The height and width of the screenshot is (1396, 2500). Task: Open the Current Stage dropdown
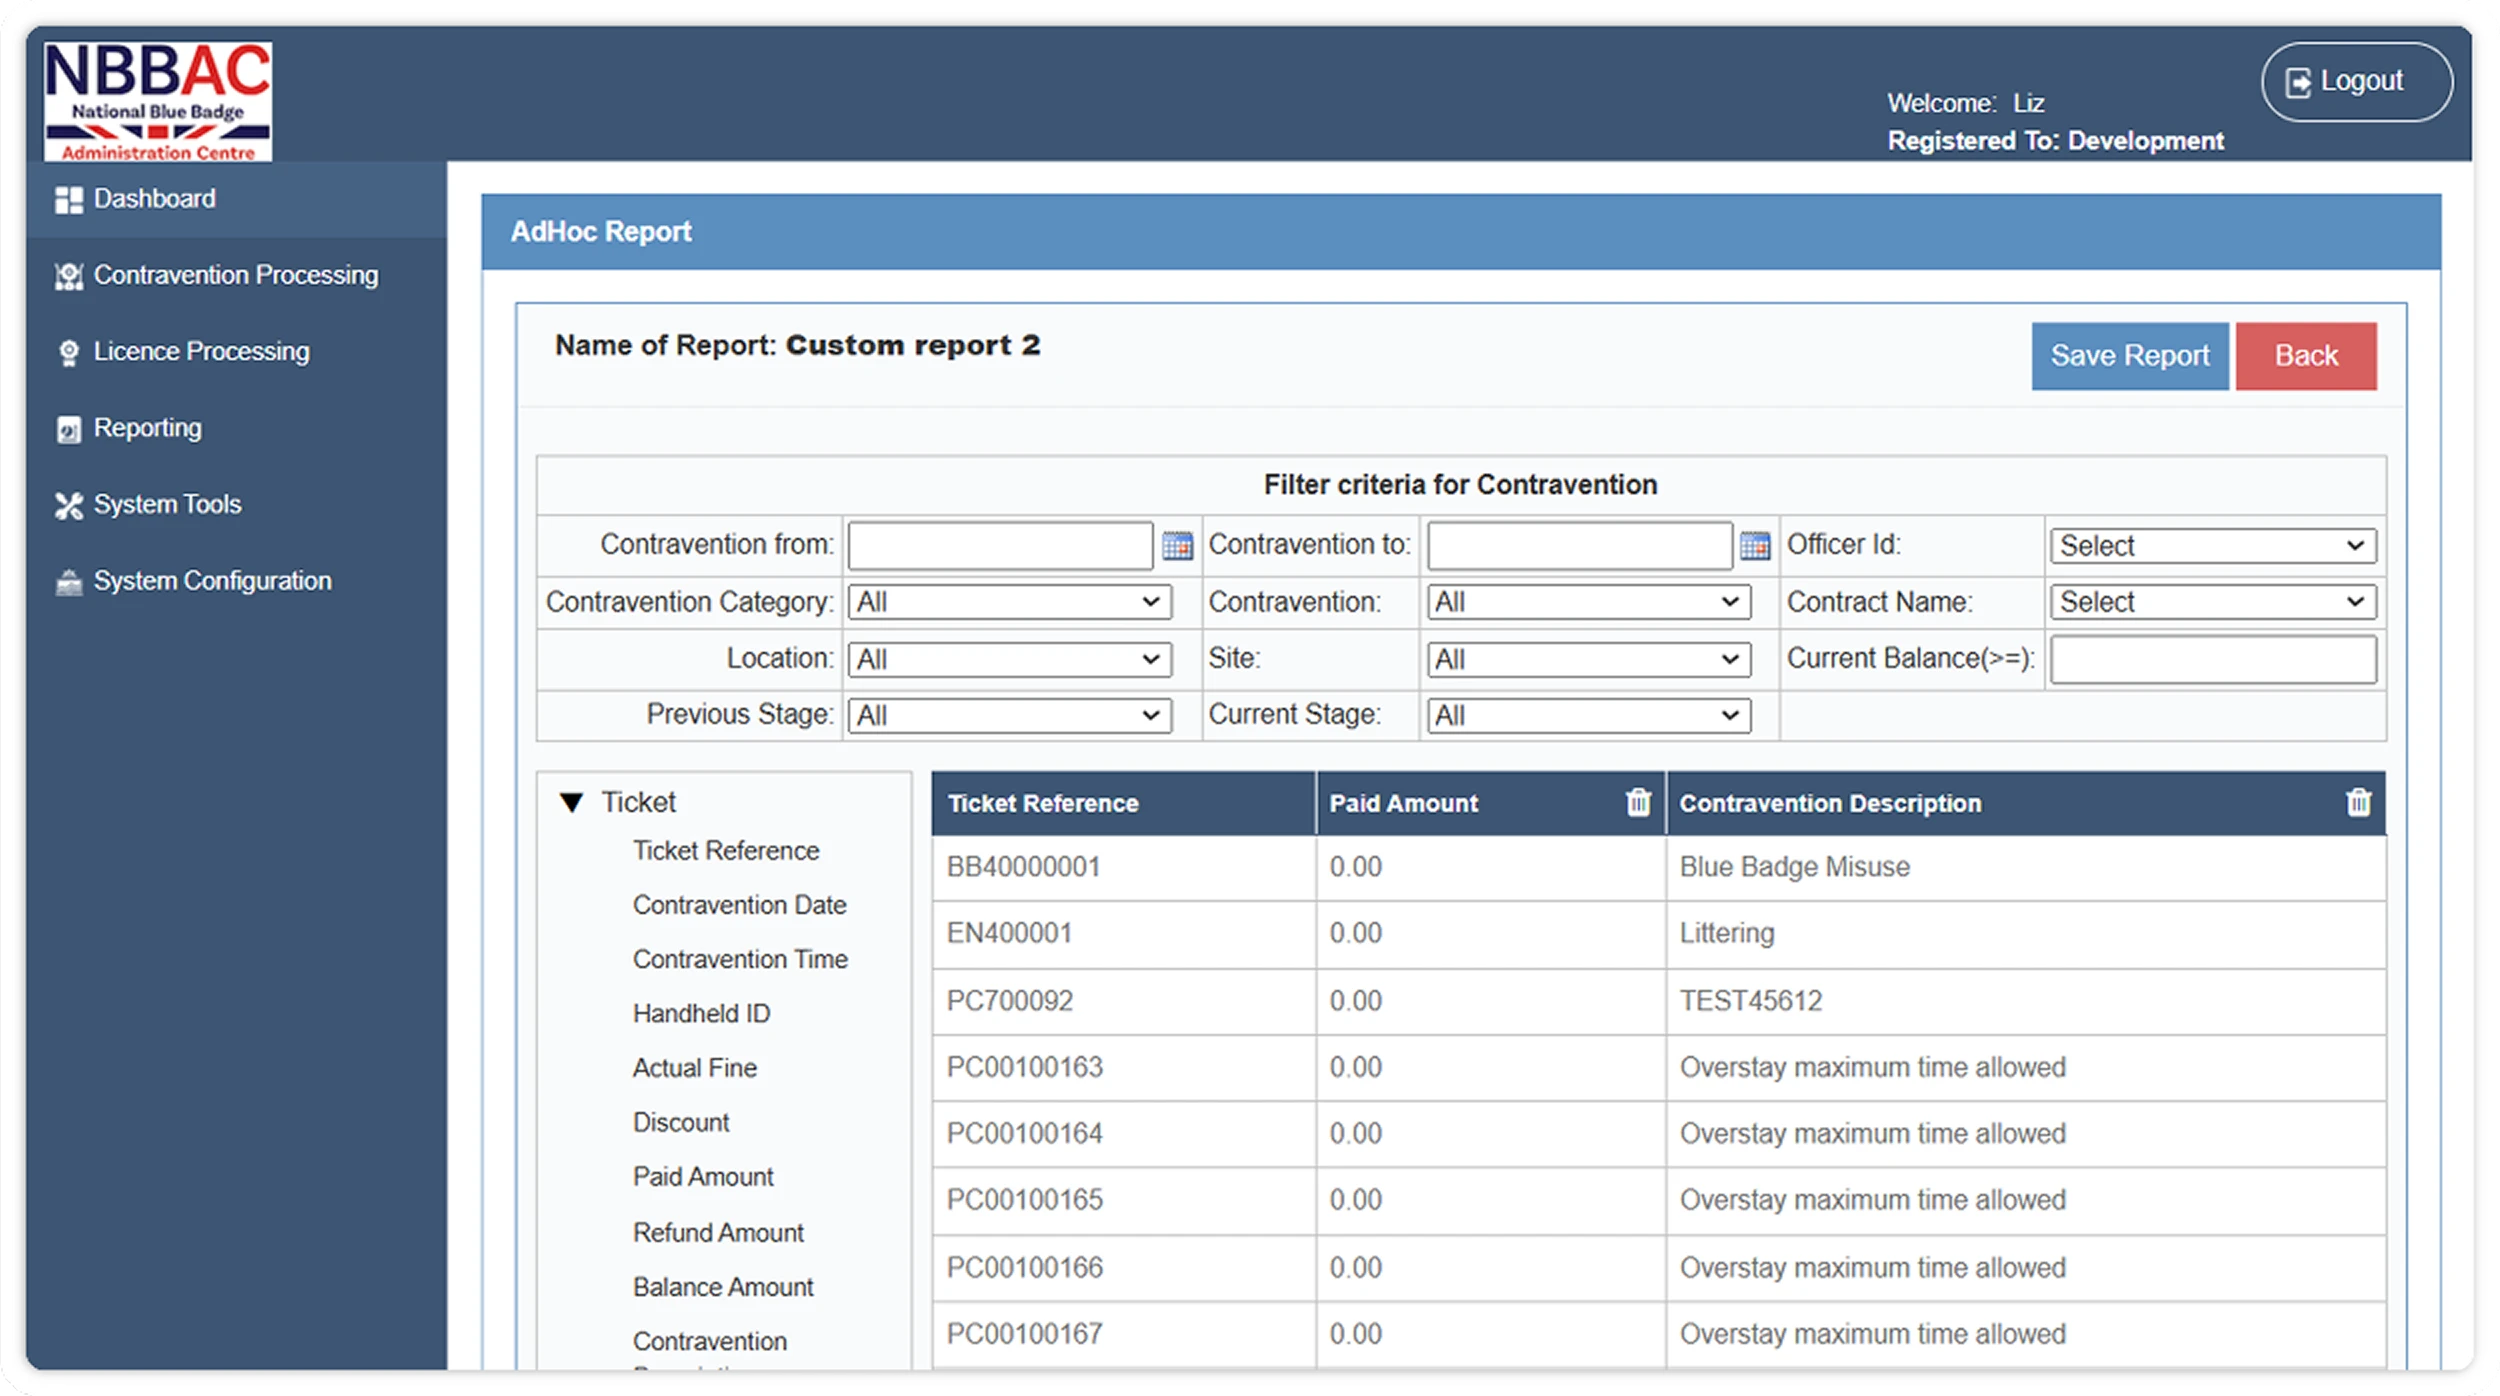click(x=1588, y=716)
